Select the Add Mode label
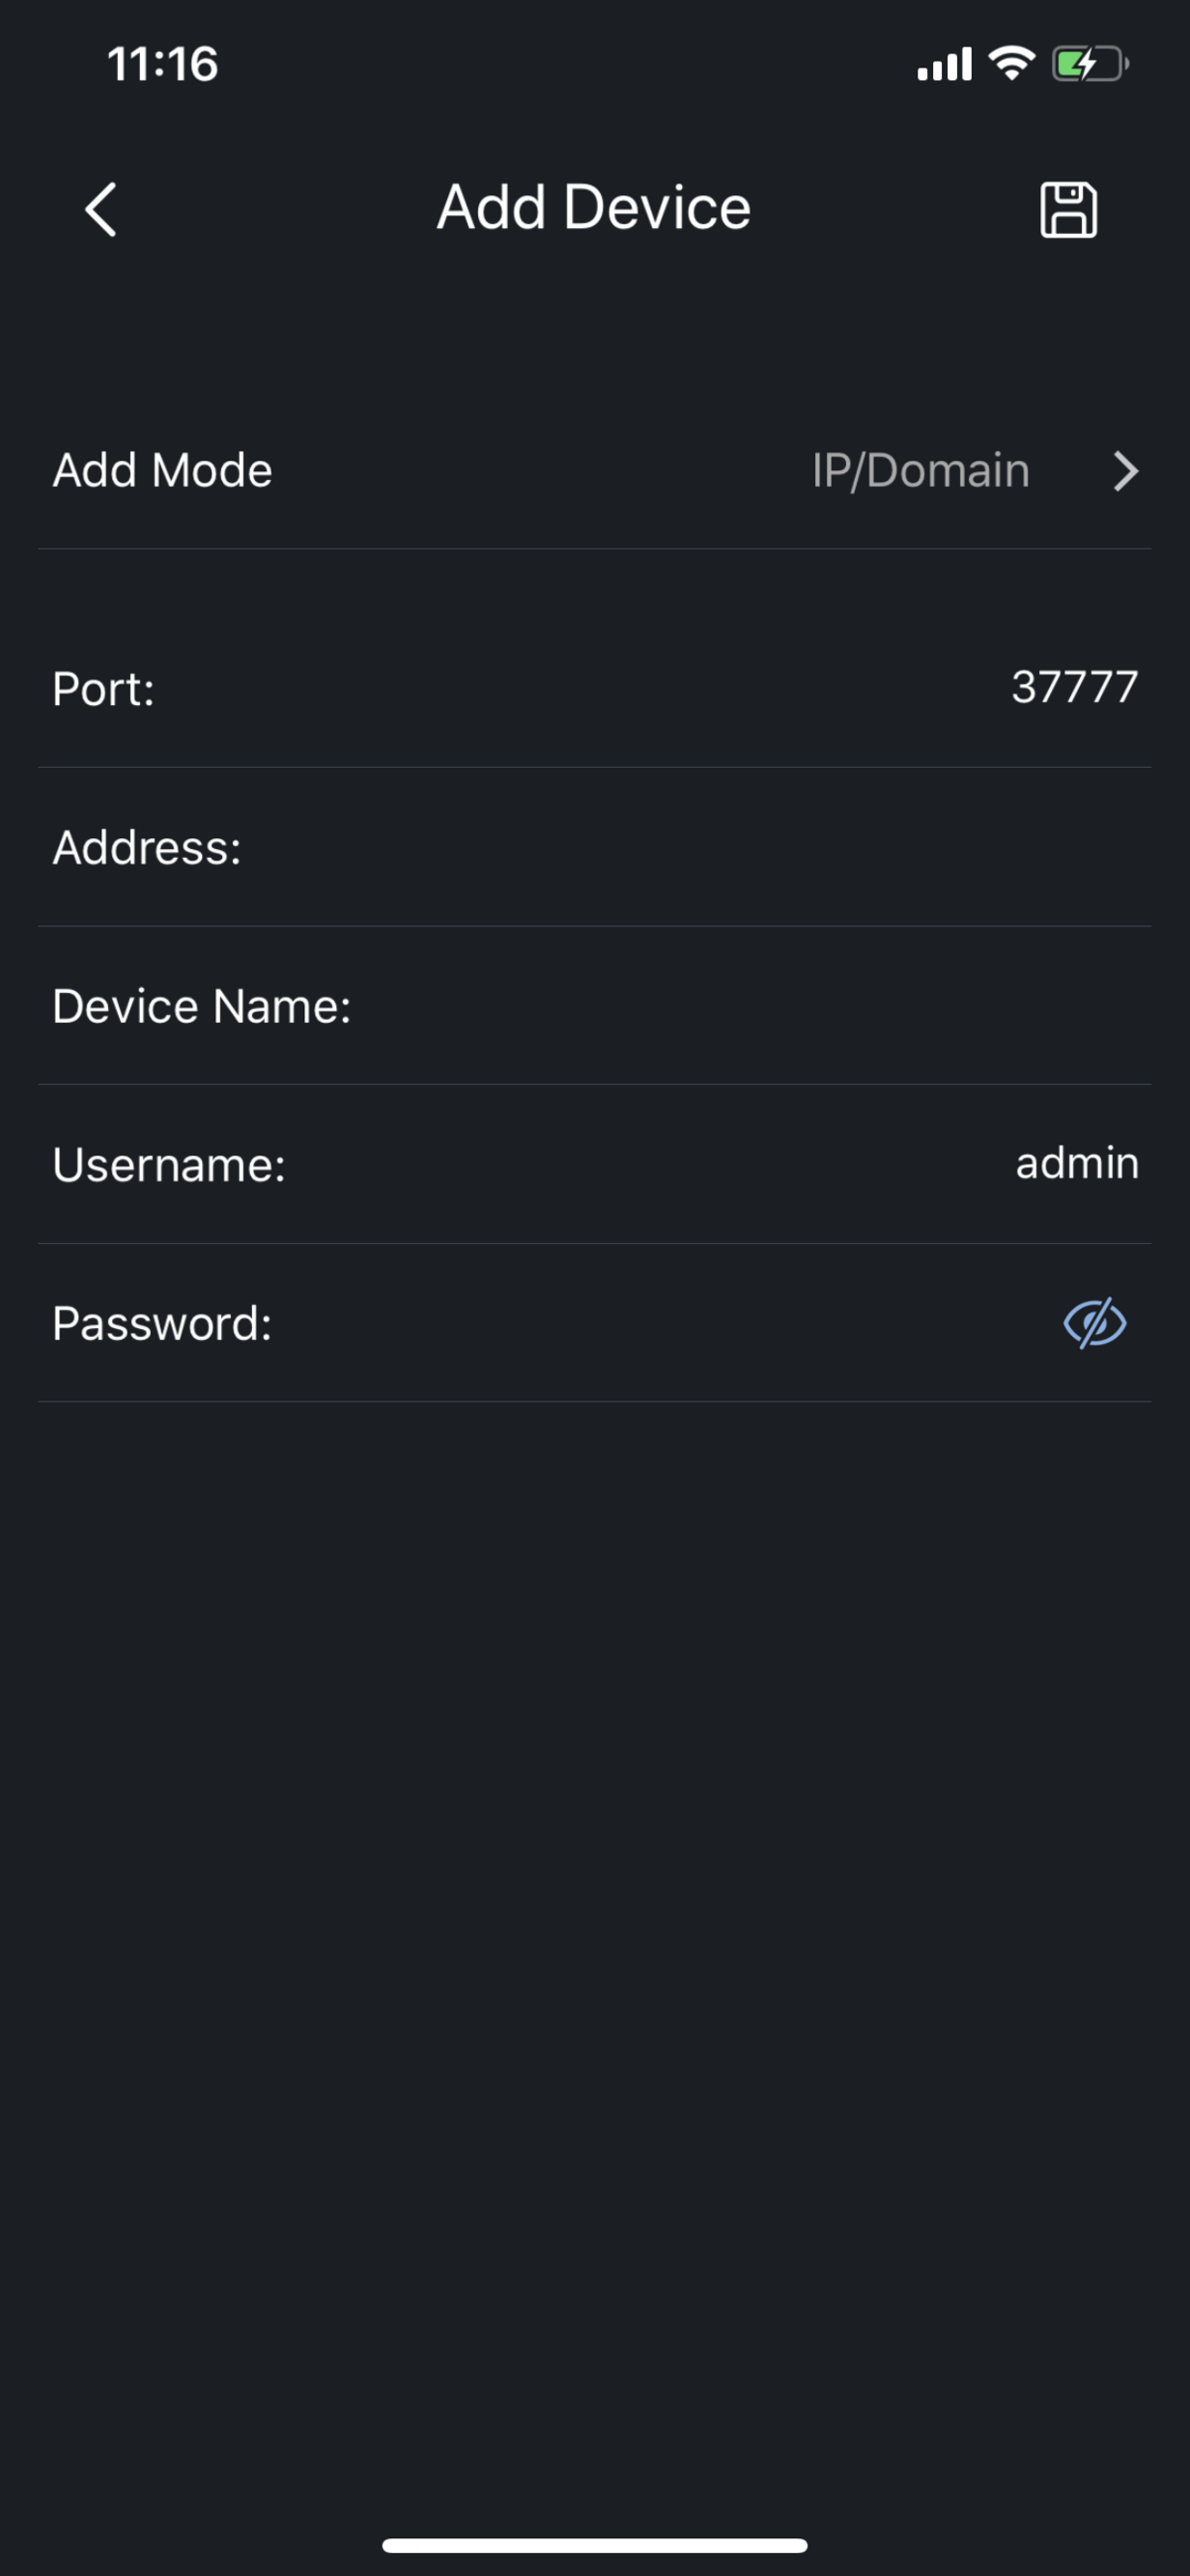This screenshot has width=1190, height=2576. click(162, 471)
